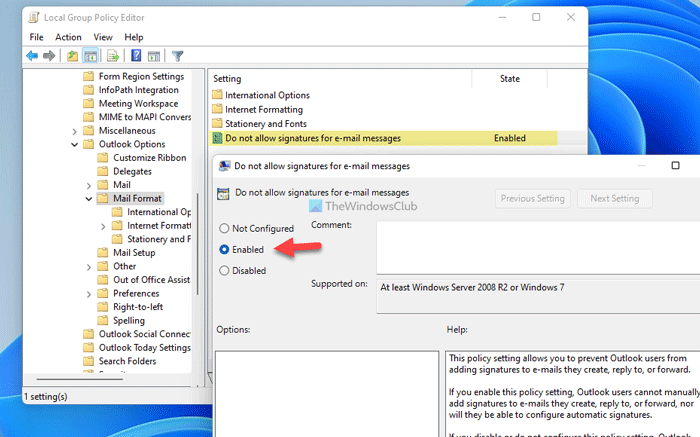Click the Search Folders folder icon
The width and height of the screenshot is (700, 437).
tap(89, 361)
